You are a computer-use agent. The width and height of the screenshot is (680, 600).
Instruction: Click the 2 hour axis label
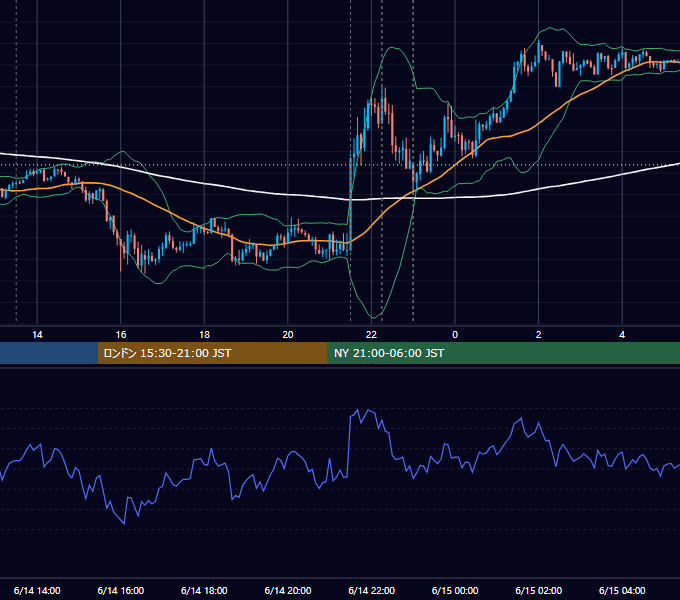[x=539, y=335]
